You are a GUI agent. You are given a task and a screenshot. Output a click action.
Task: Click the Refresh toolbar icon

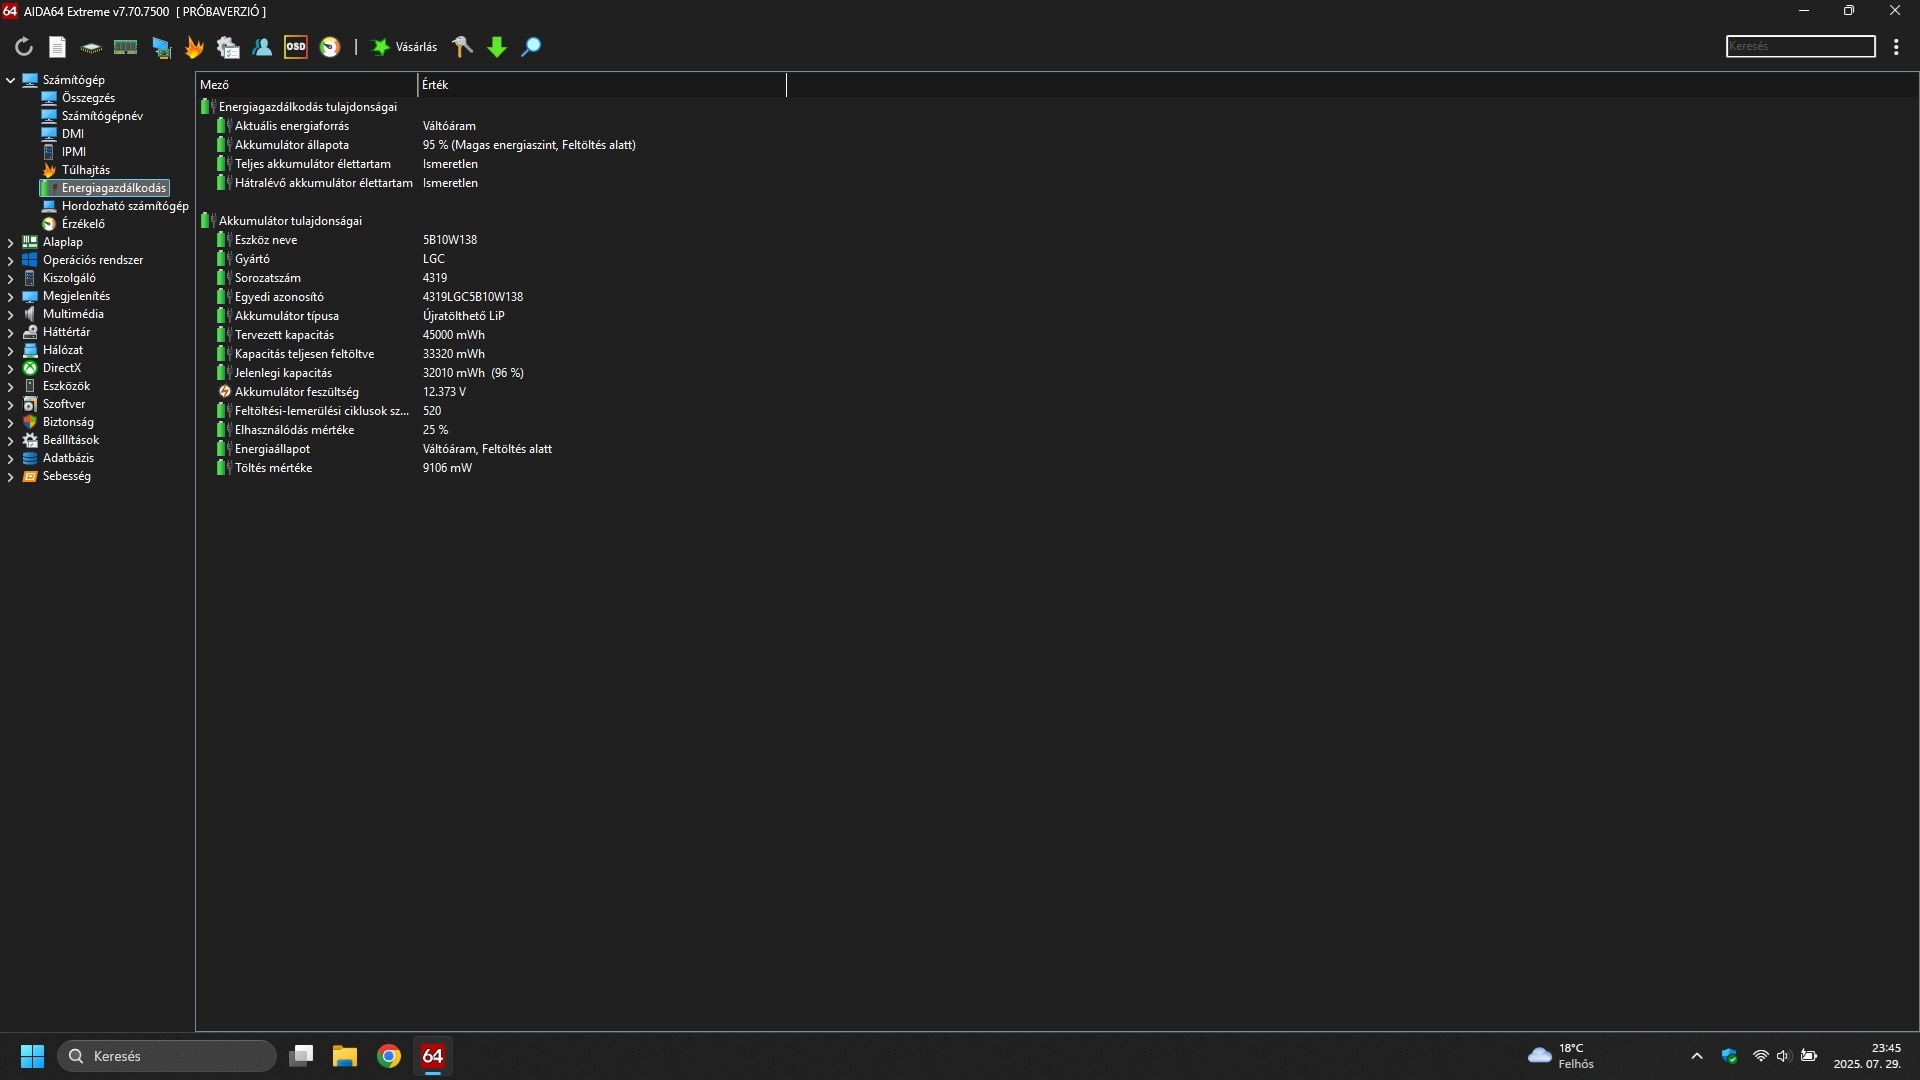point(24,47)
